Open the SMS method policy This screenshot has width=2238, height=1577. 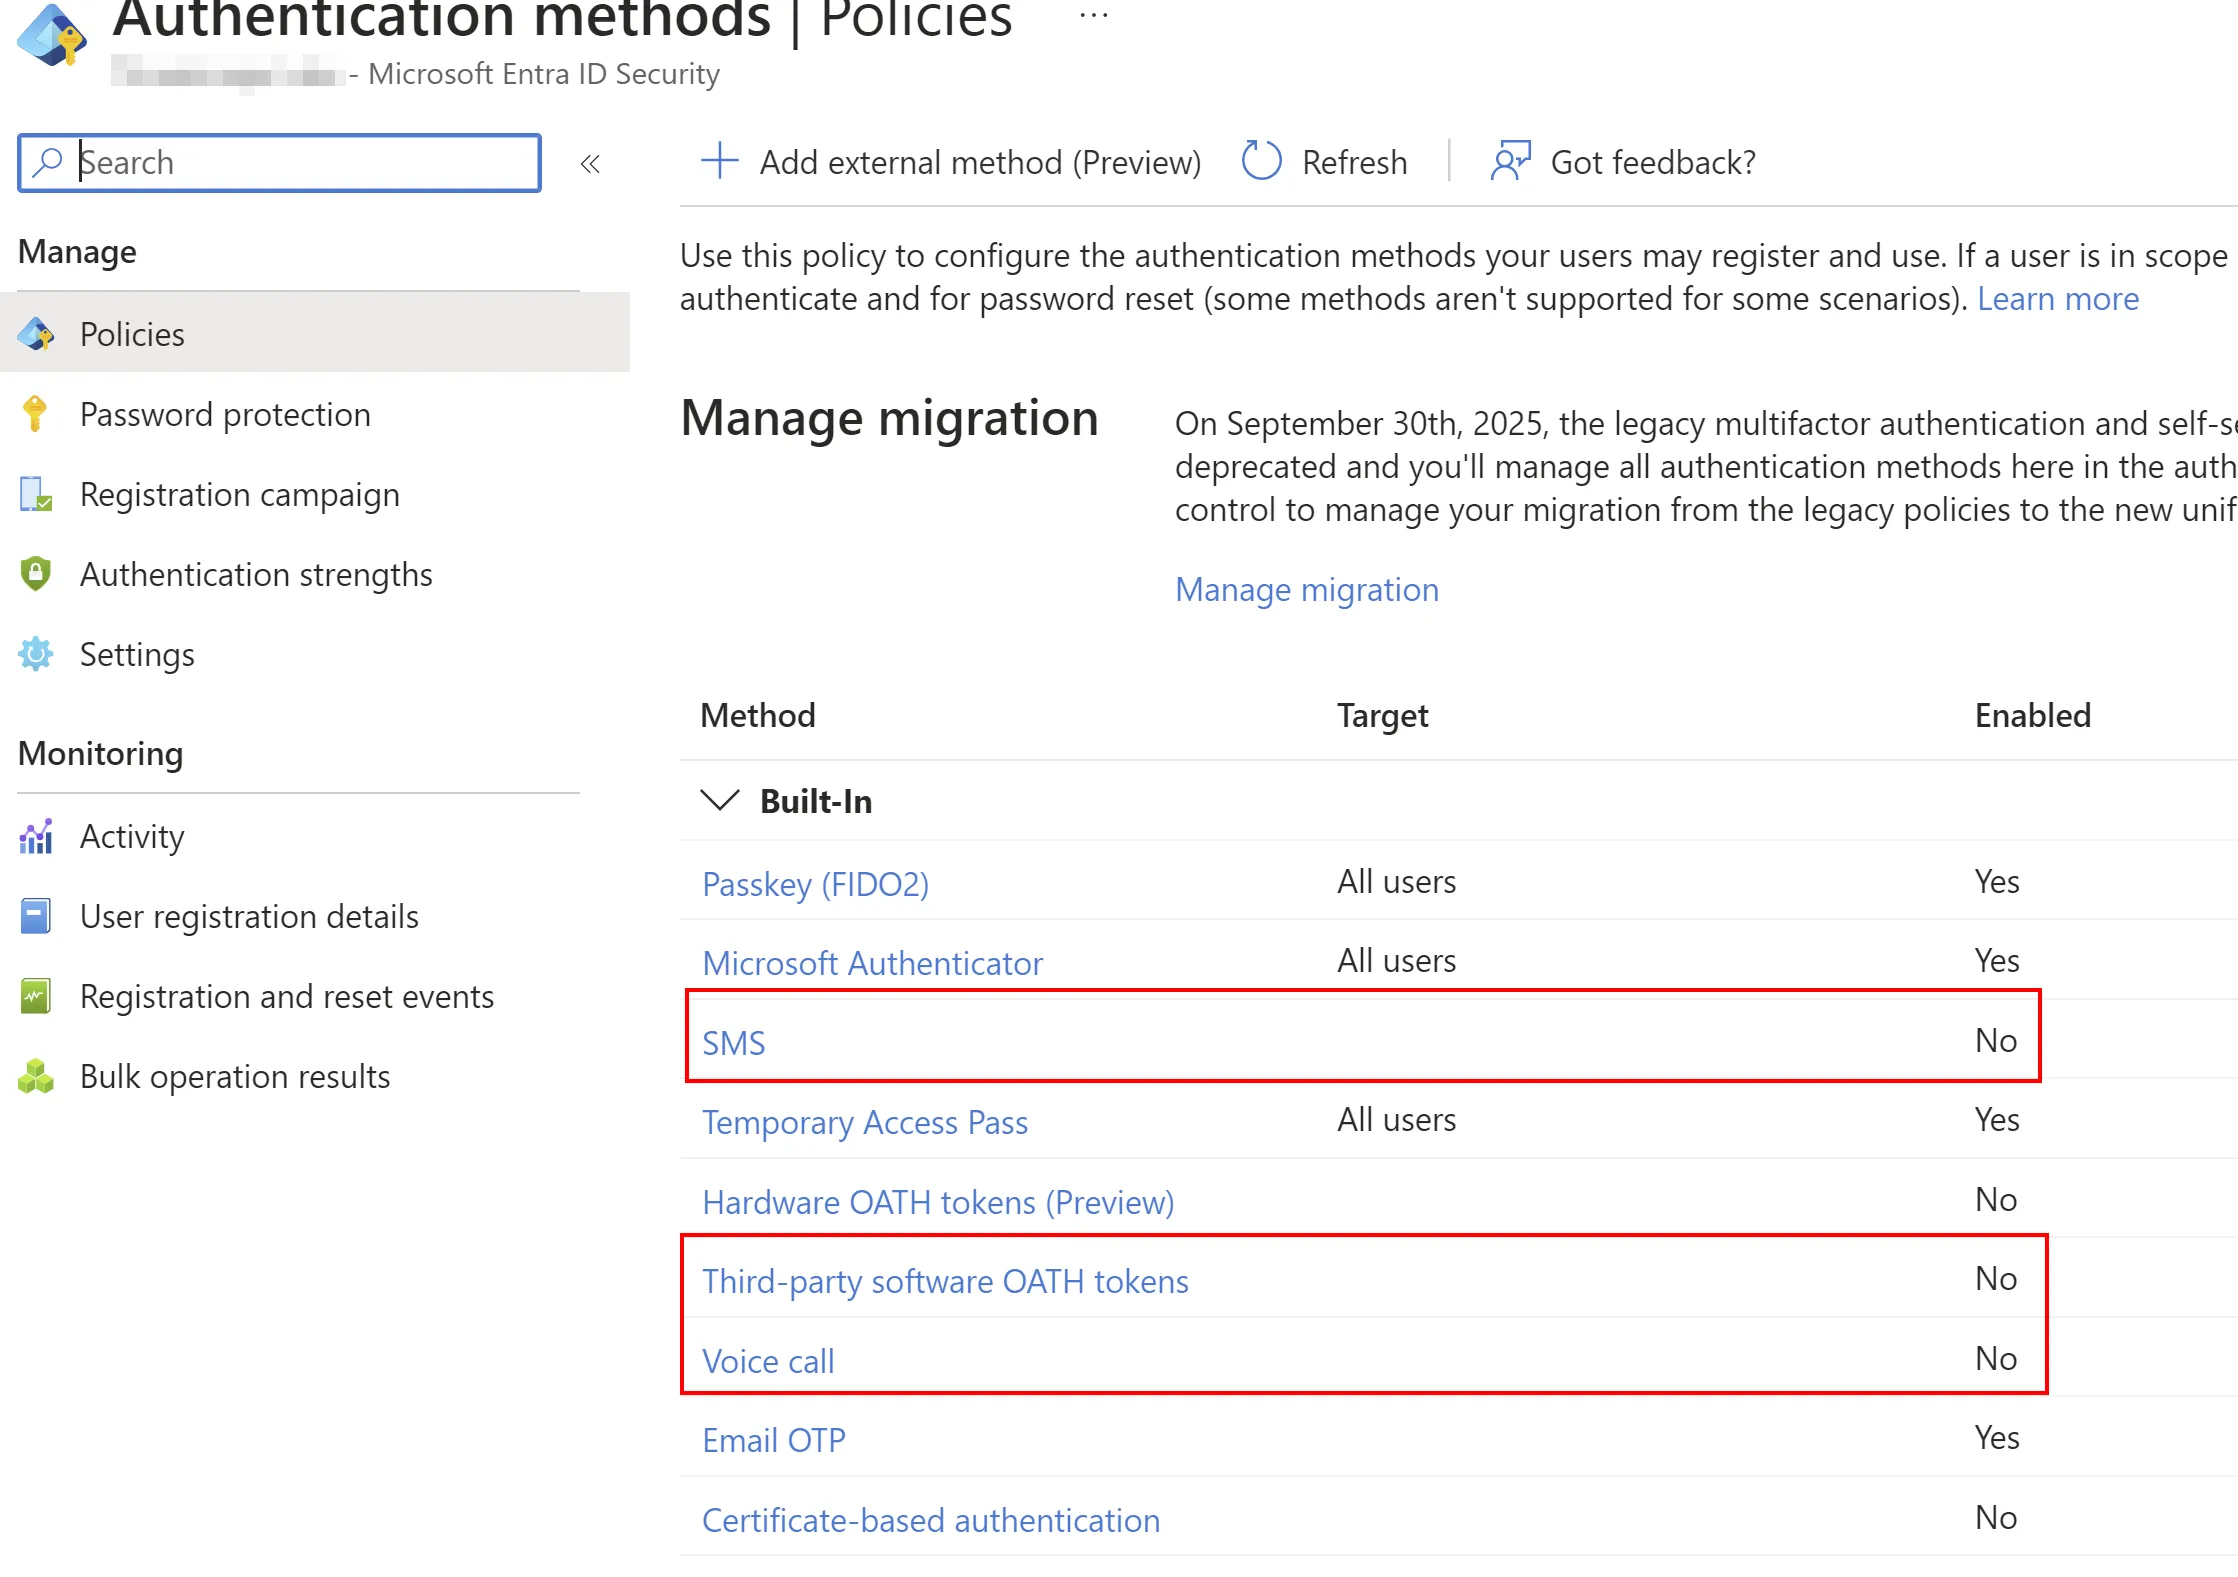(x=733, y=1042)
